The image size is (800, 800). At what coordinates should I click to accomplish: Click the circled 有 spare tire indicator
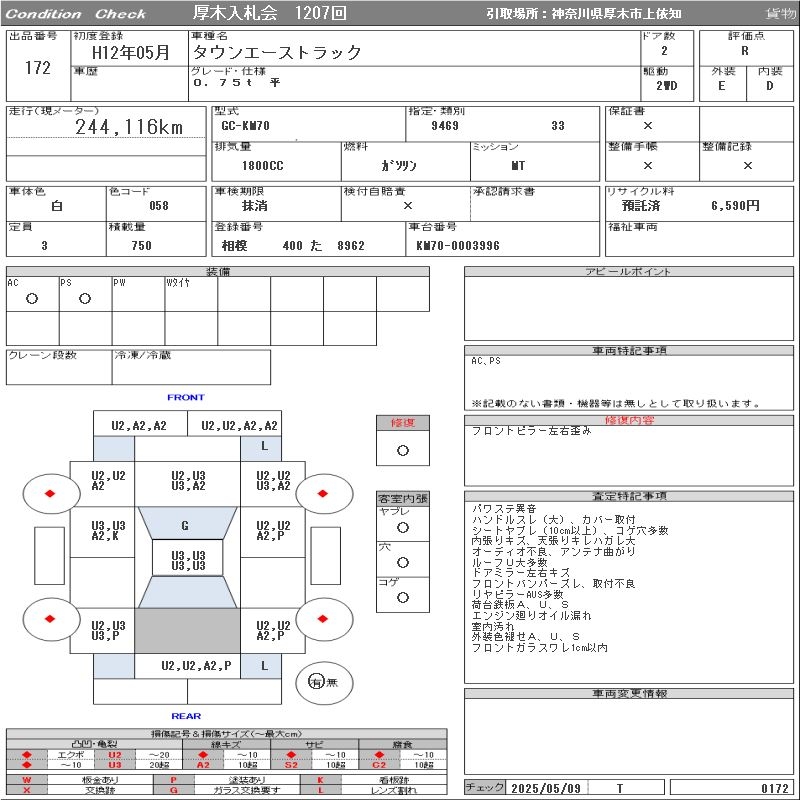(317, 682)
